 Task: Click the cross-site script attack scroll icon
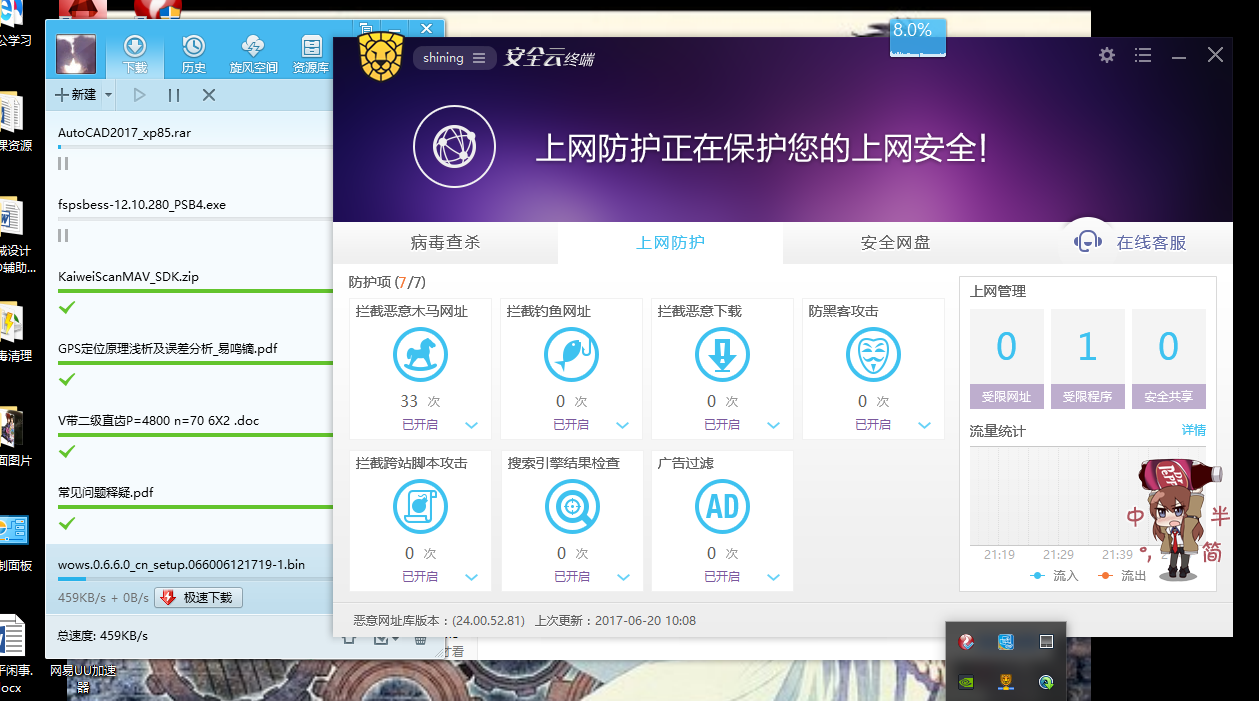click(x=420, y=506)
